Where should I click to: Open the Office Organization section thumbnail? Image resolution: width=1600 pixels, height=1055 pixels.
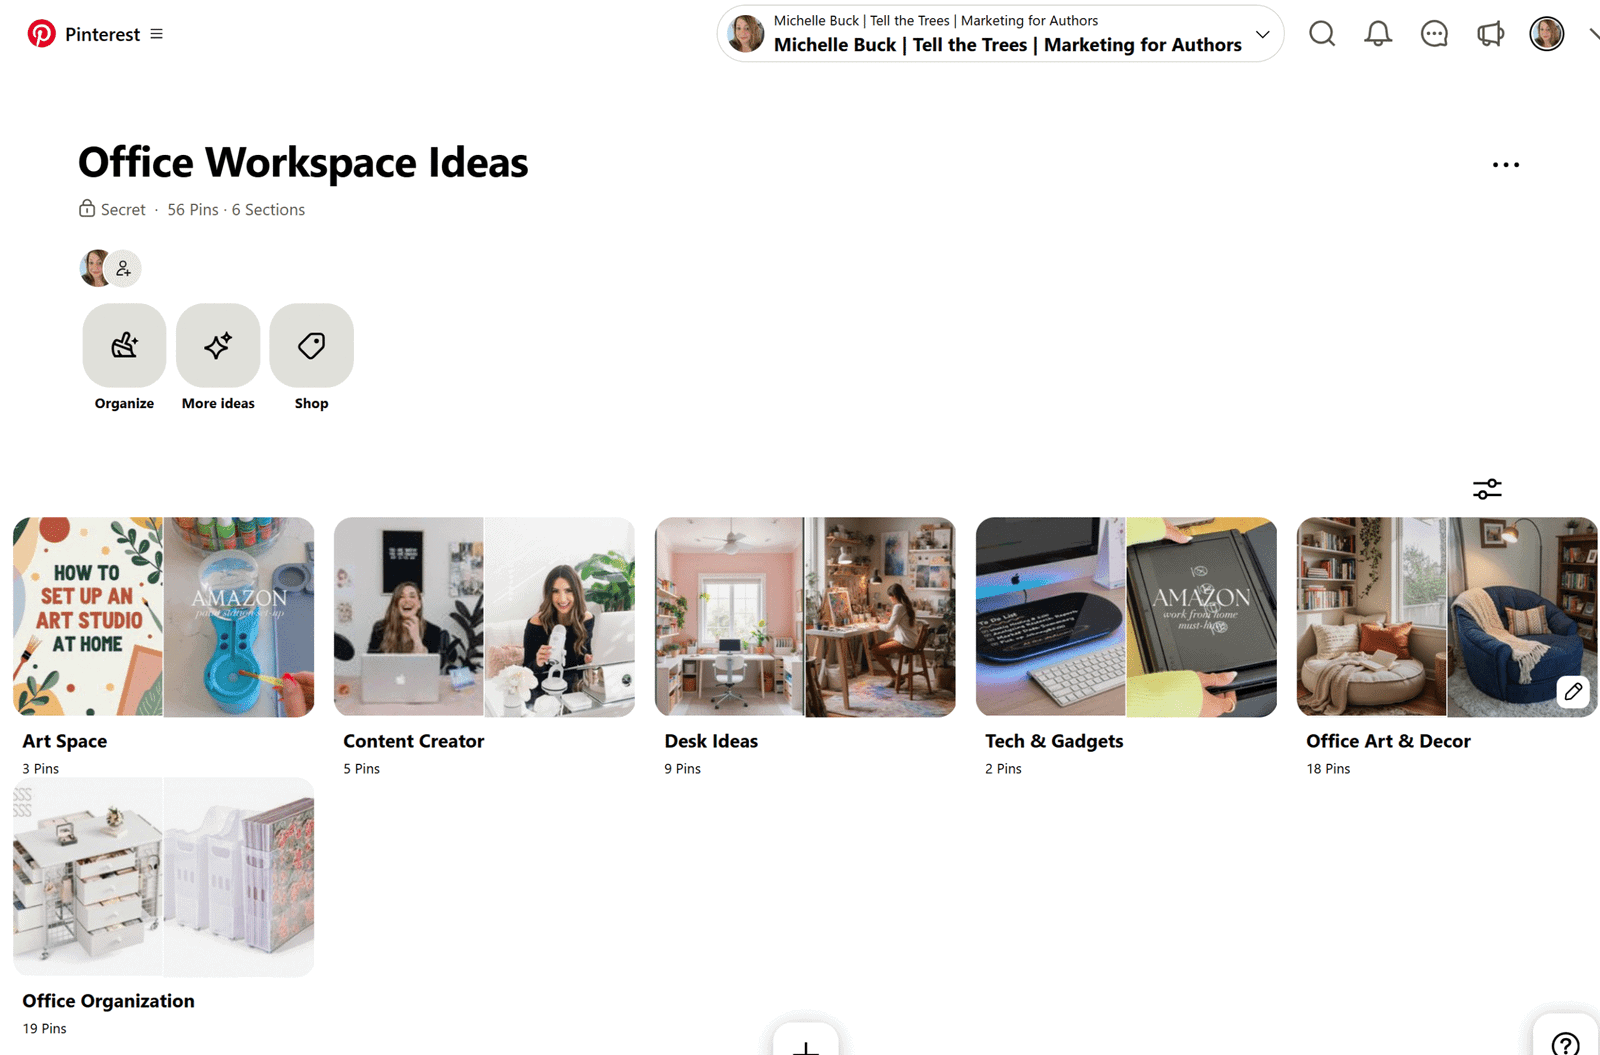(x=163, y=877)
